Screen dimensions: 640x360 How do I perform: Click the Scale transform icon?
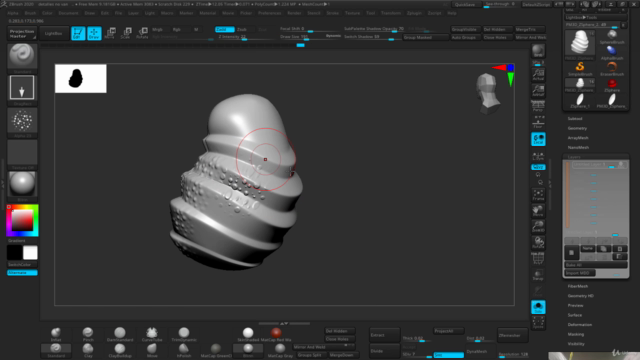pos(126,33)
